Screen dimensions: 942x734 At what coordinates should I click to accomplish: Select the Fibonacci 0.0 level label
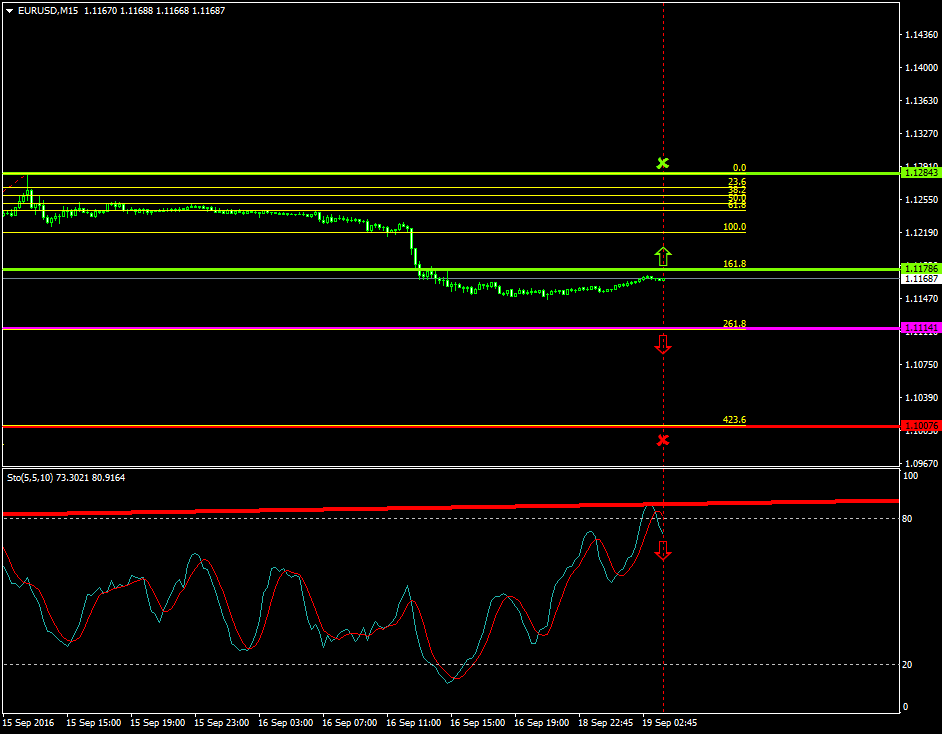pos(739,168)
